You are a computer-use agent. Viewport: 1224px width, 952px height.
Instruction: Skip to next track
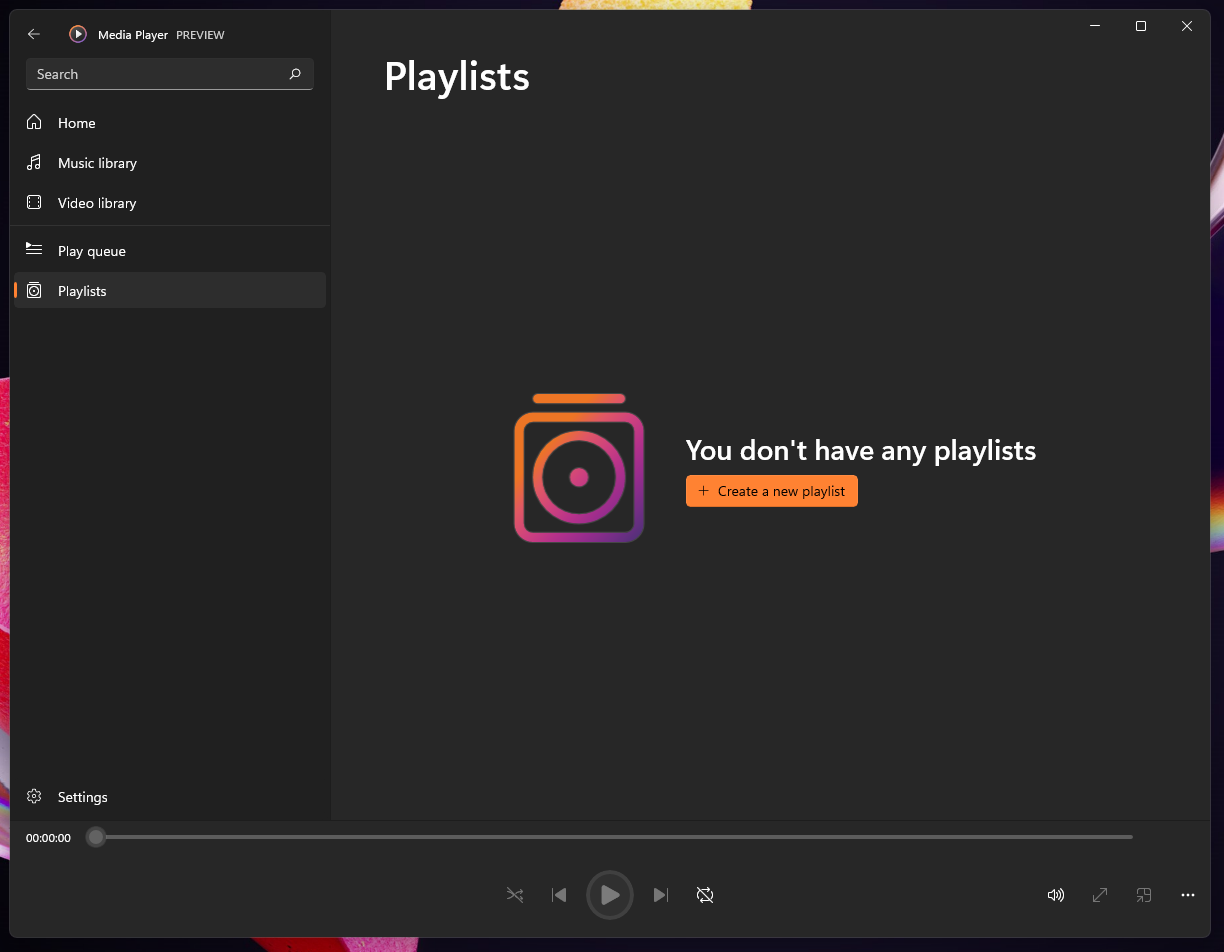pyautogui.click(x=661, y=895)
